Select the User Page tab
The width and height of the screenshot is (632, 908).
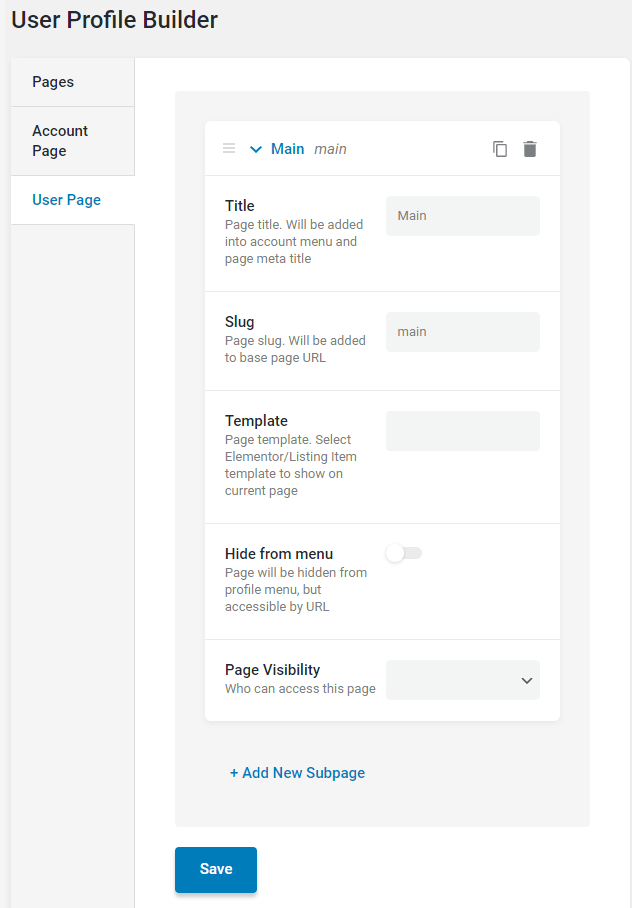tap(72, 200)
